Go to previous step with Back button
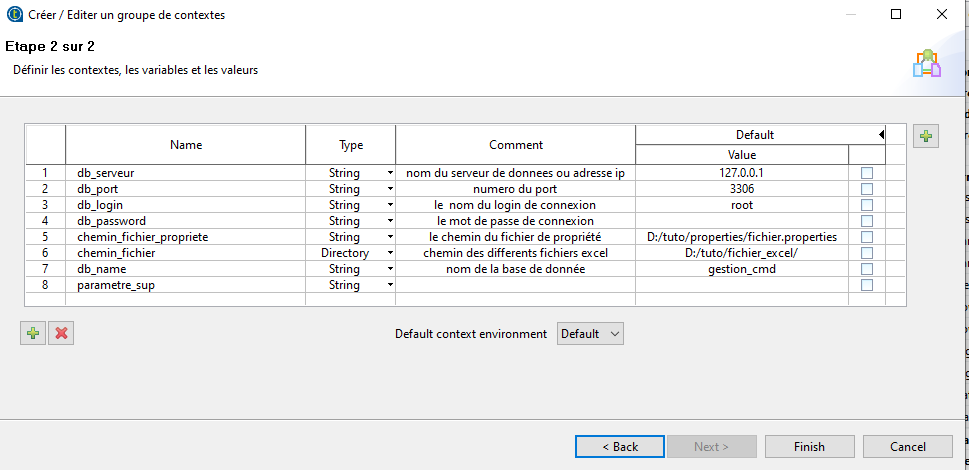Image resolution: width=969 pixels, height=470 pixels. click(x=620, y=447)
